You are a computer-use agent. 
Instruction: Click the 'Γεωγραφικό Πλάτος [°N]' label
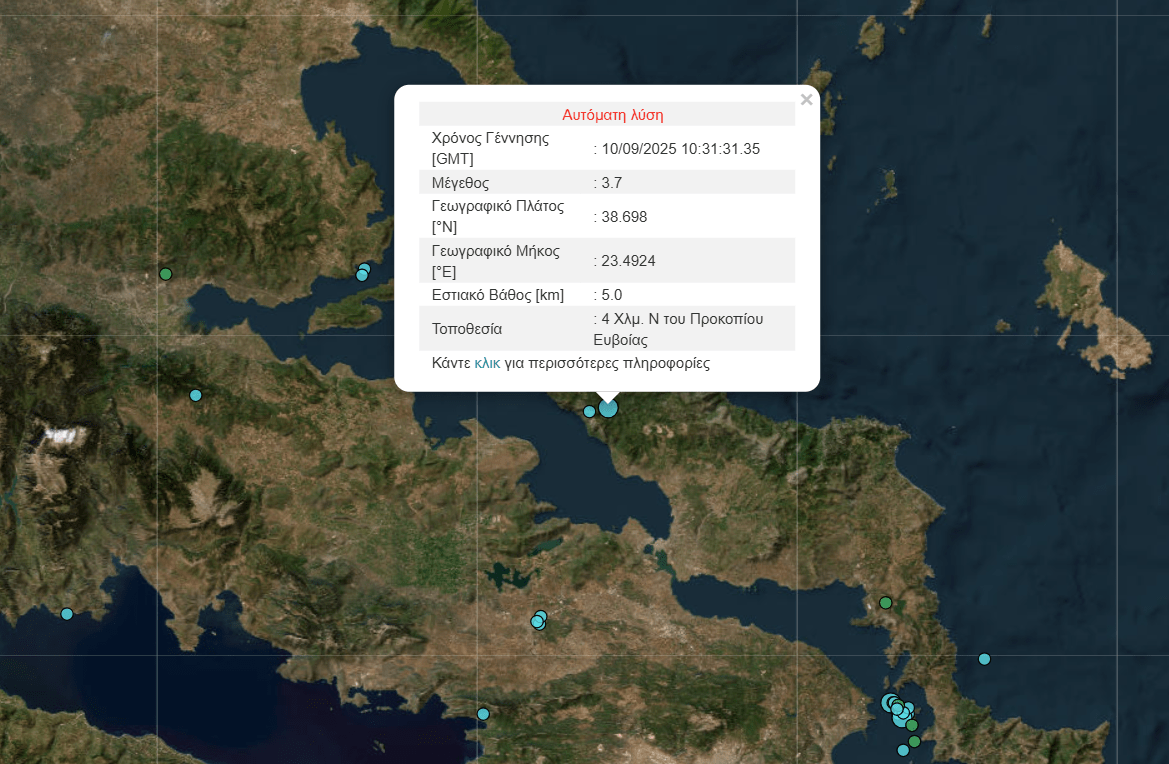point(498,216)
